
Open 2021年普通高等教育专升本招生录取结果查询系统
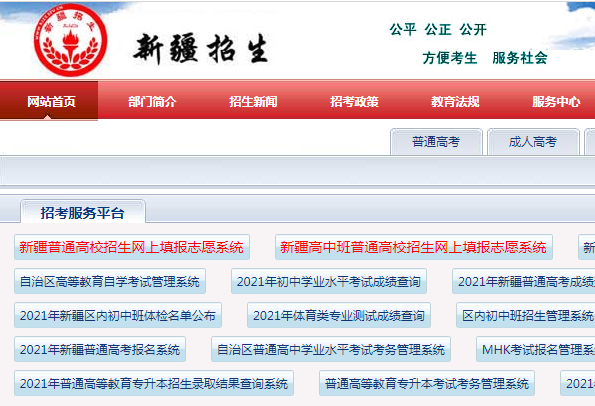point(154,383)
